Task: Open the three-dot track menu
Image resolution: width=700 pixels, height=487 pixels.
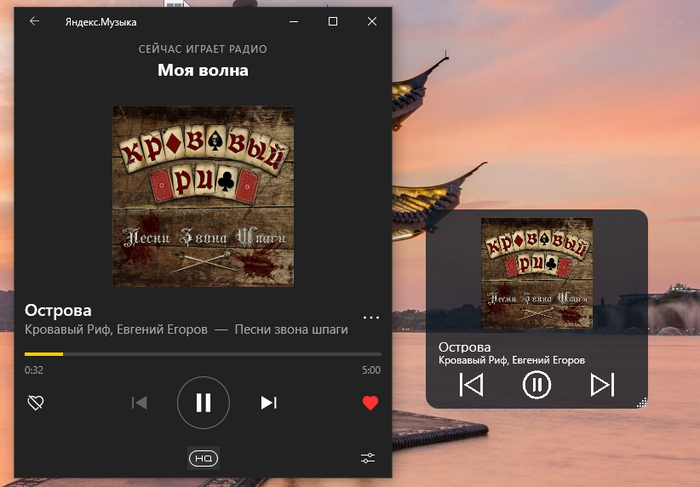Action: (371, 317)
